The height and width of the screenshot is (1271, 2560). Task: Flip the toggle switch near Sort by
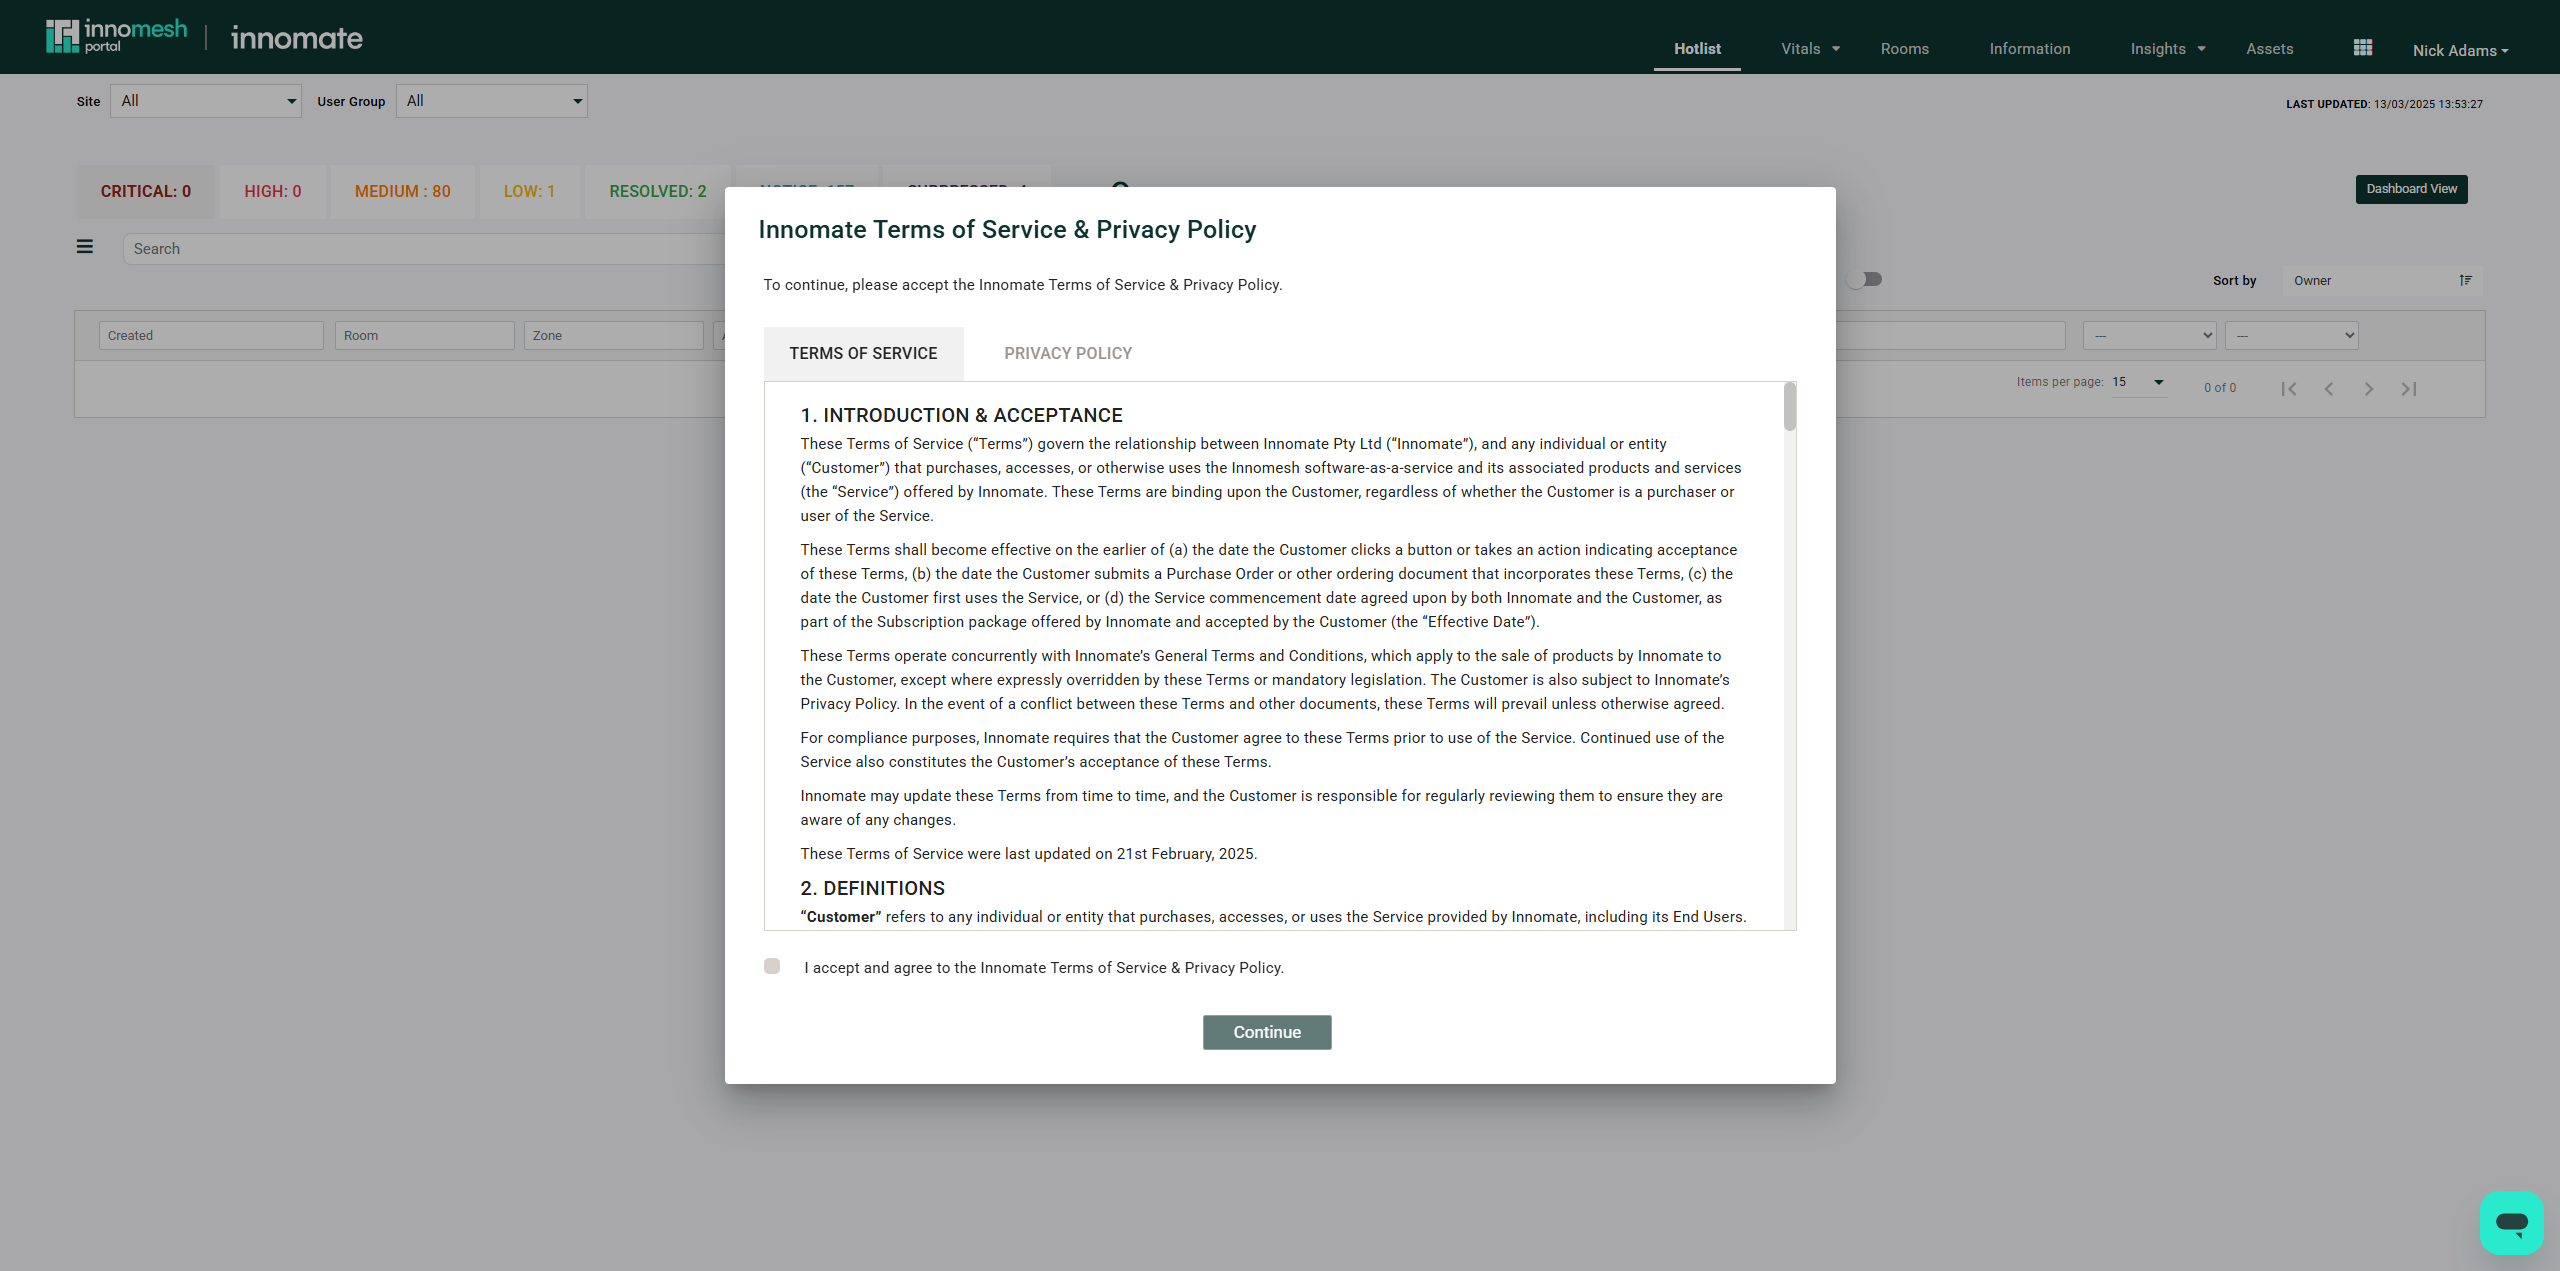click(1866, 280)
